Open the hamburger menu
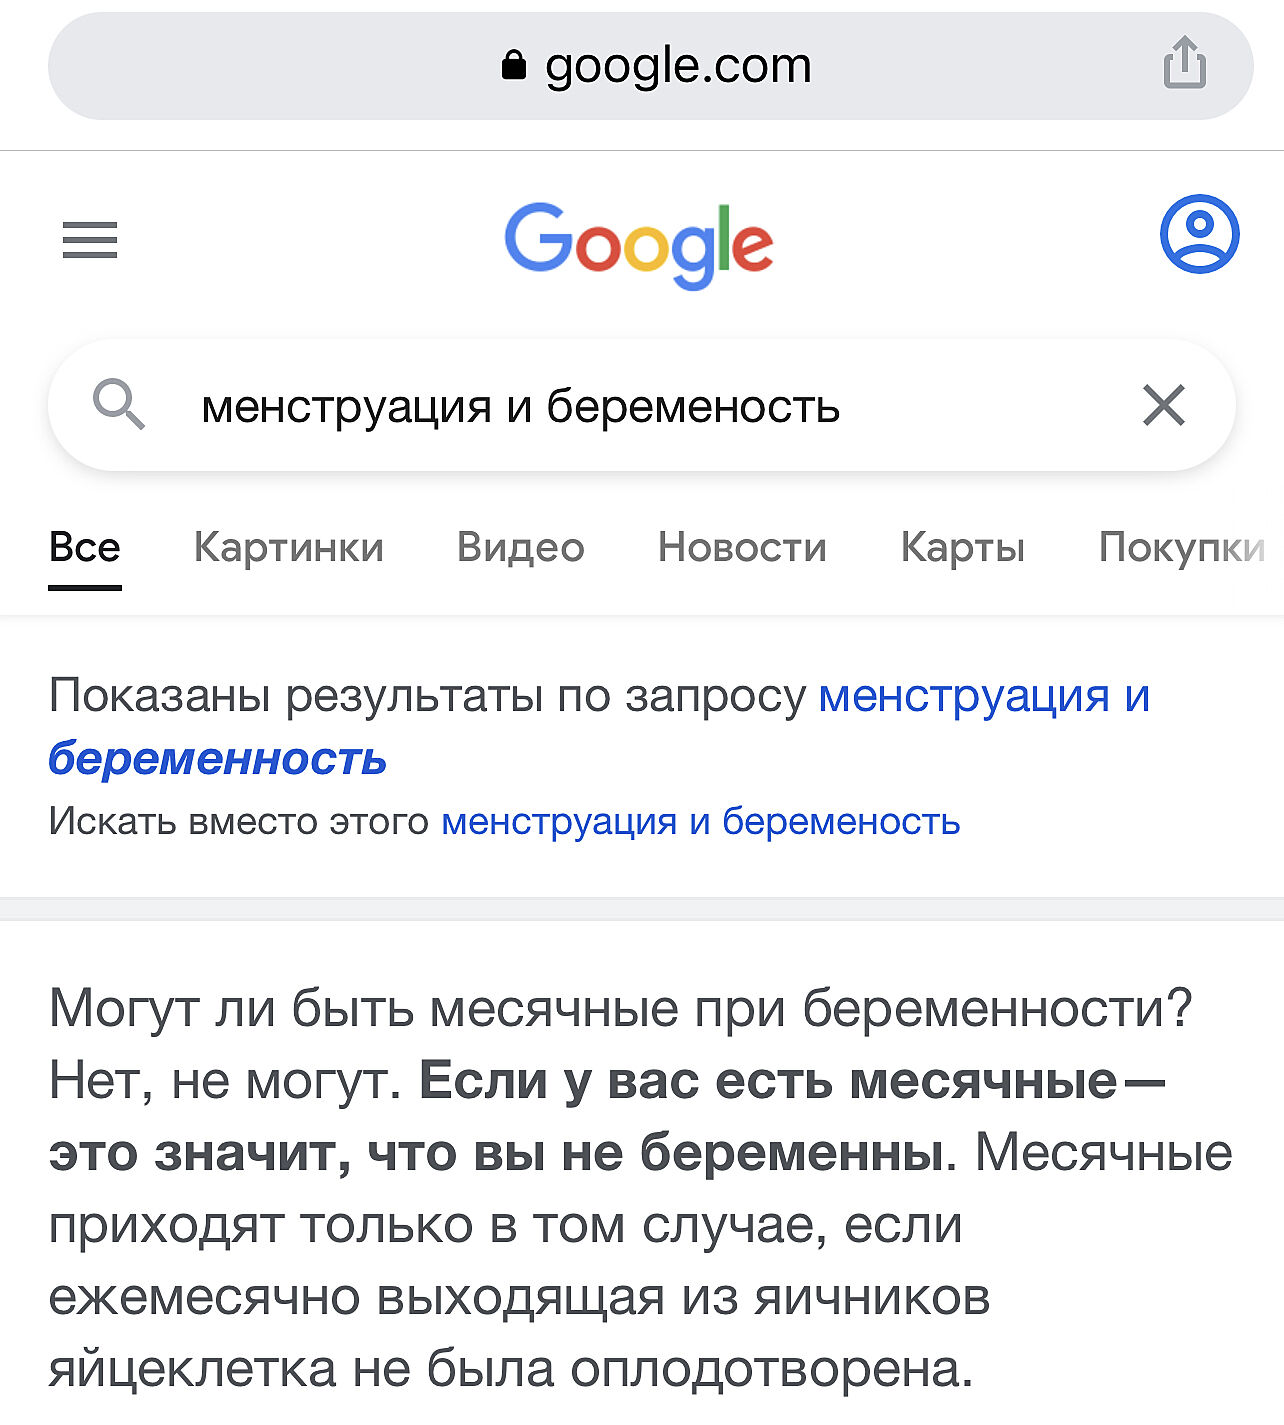This screenshot has width=1284, height=1425. (90, 240)
